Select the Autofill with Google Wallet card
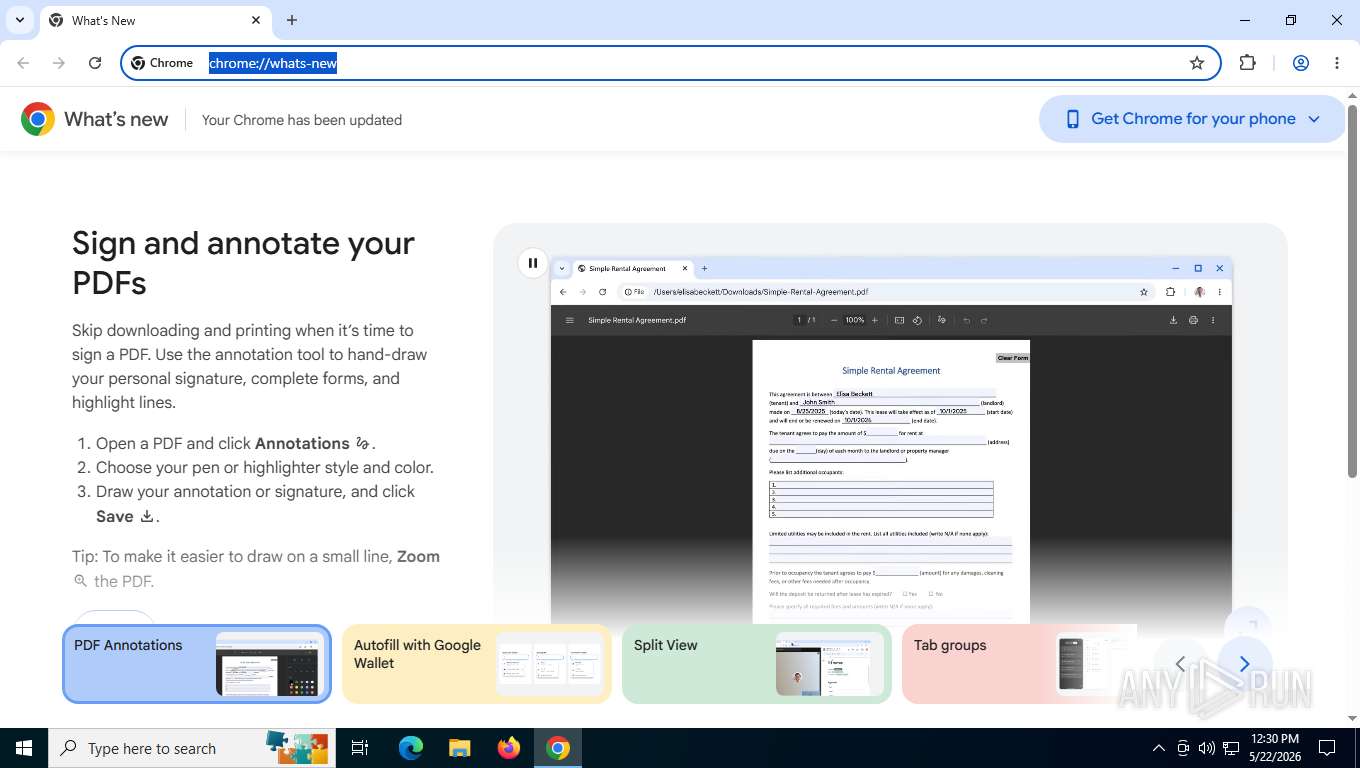Image resolution: width=1360 pixels, height=768 pixels. click(477, 664)
